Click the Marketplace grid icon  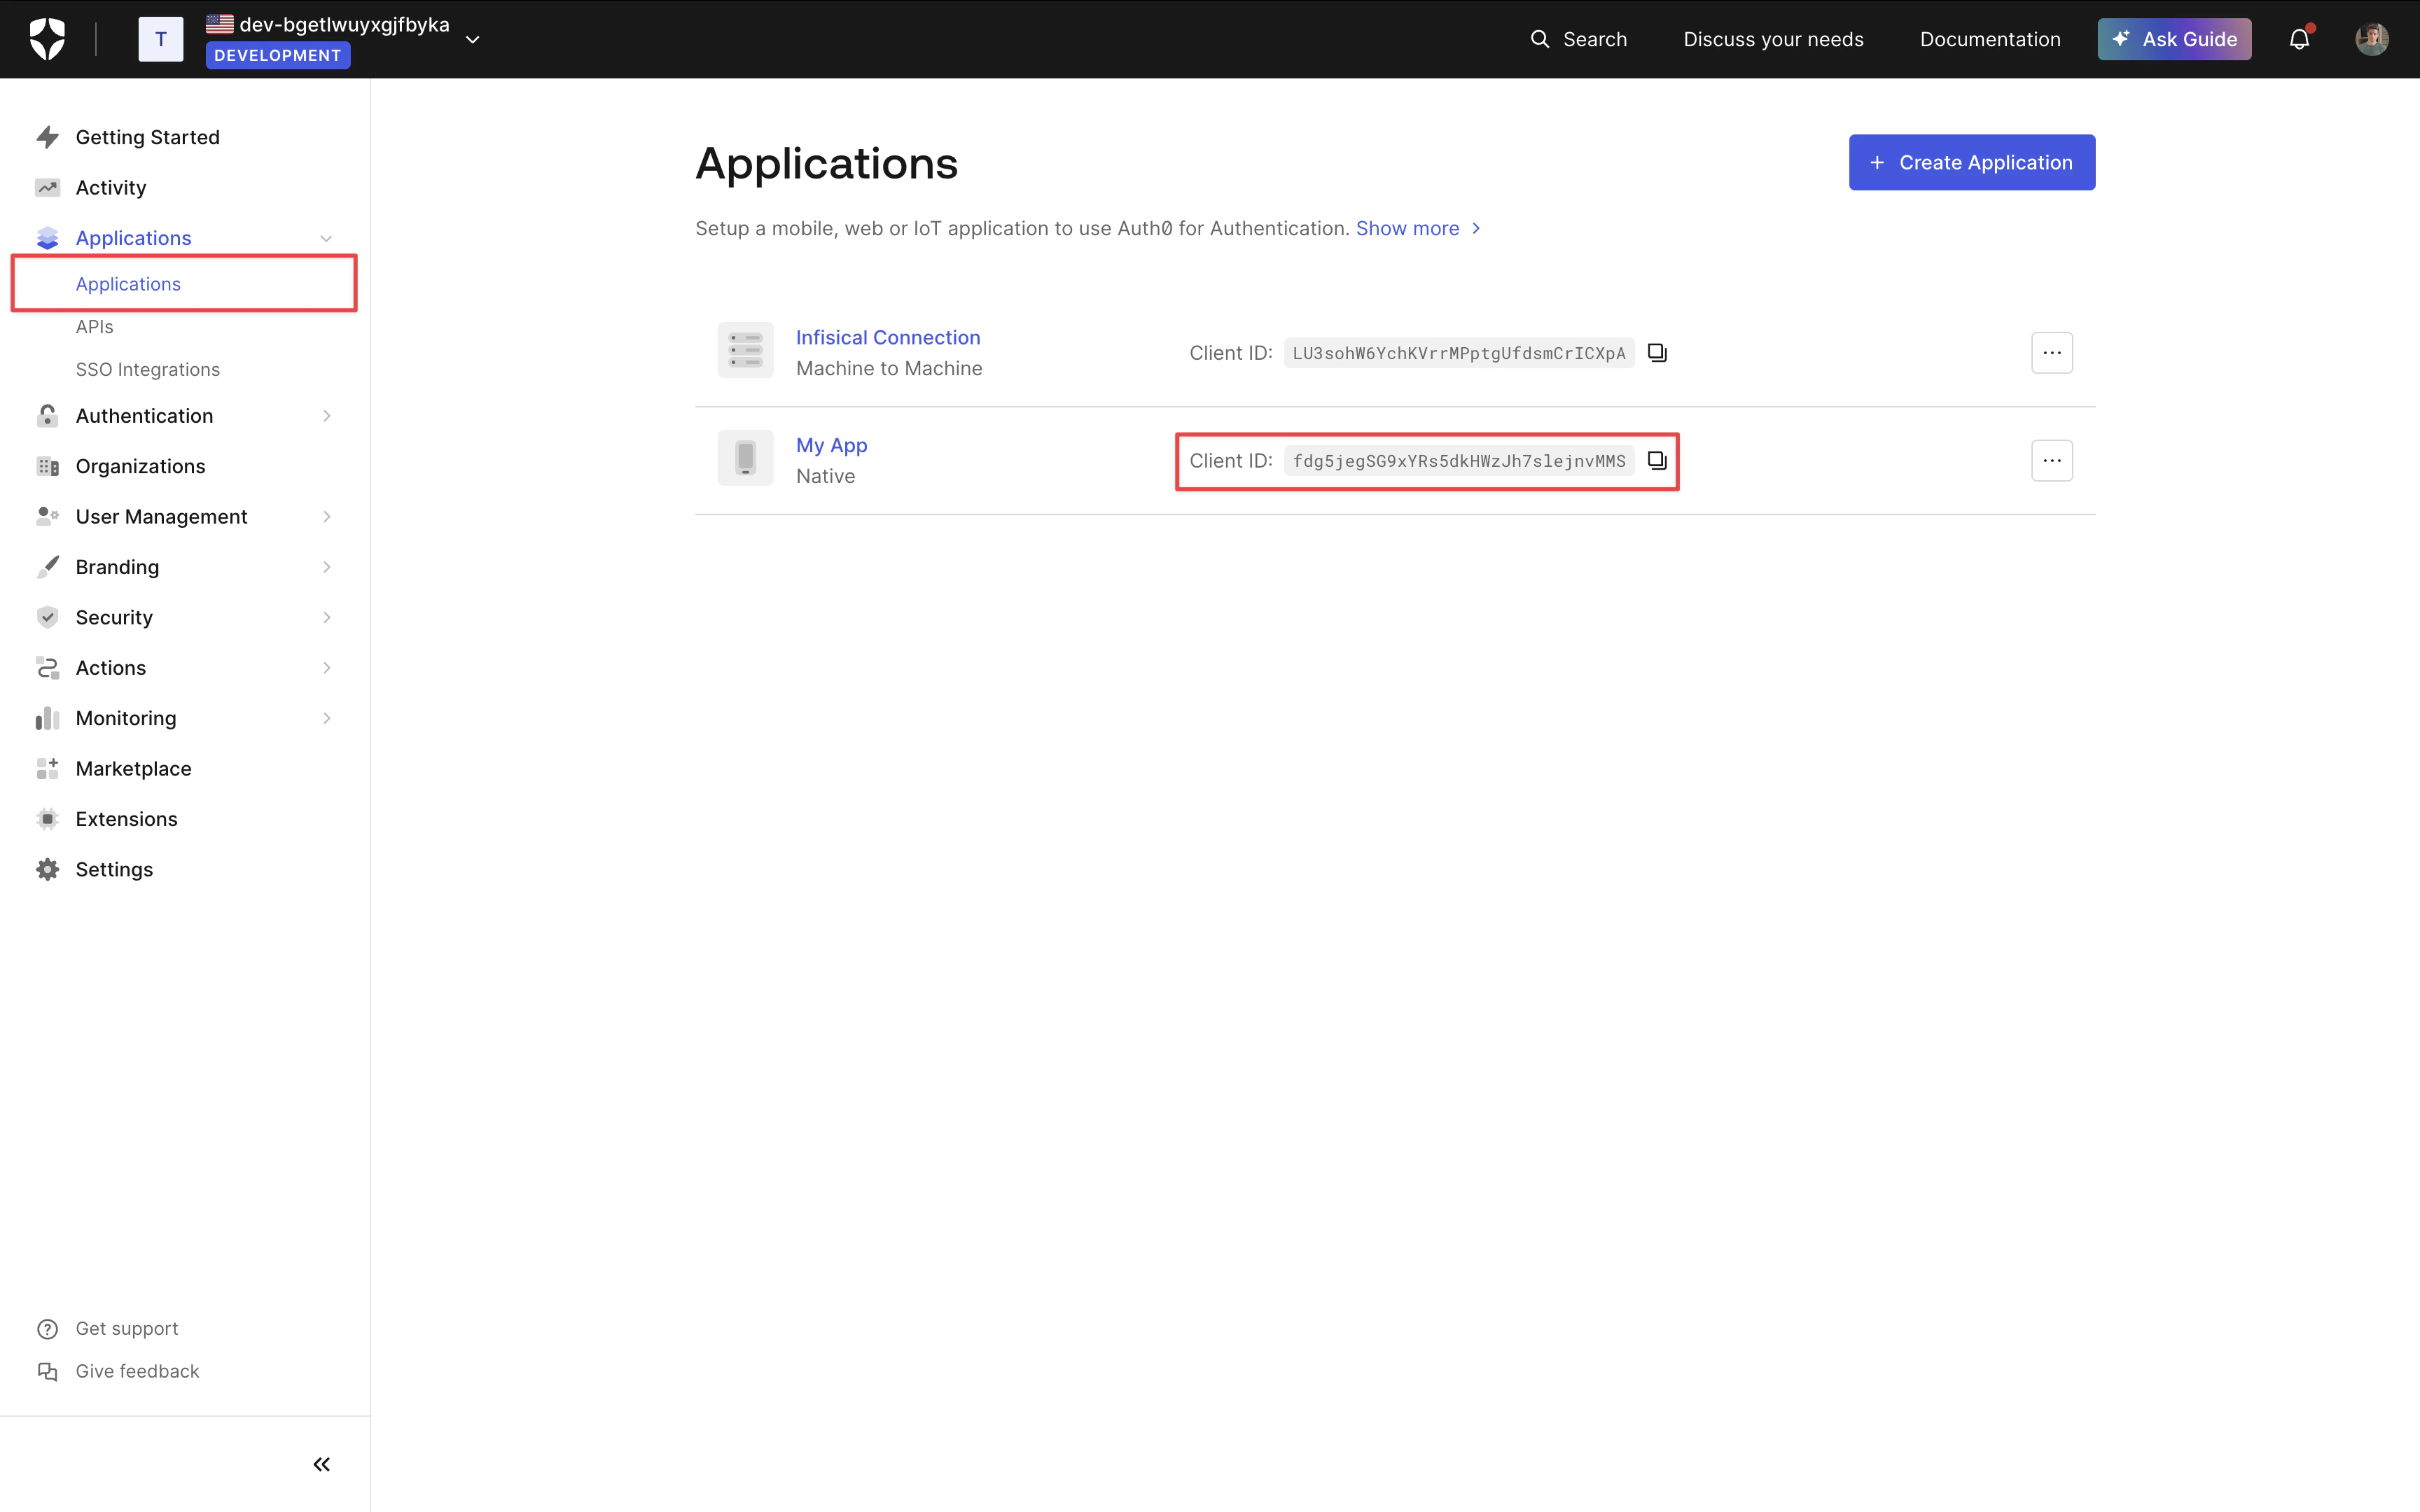[47, 768]
